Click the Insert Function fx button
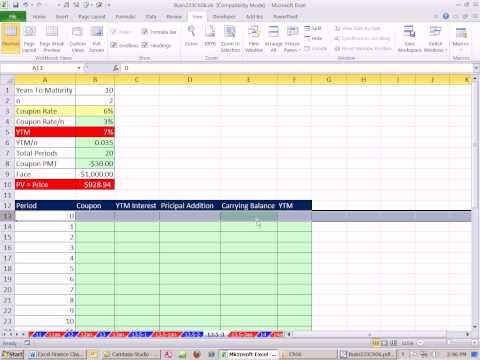480x360 pixels. click(116, 68)
